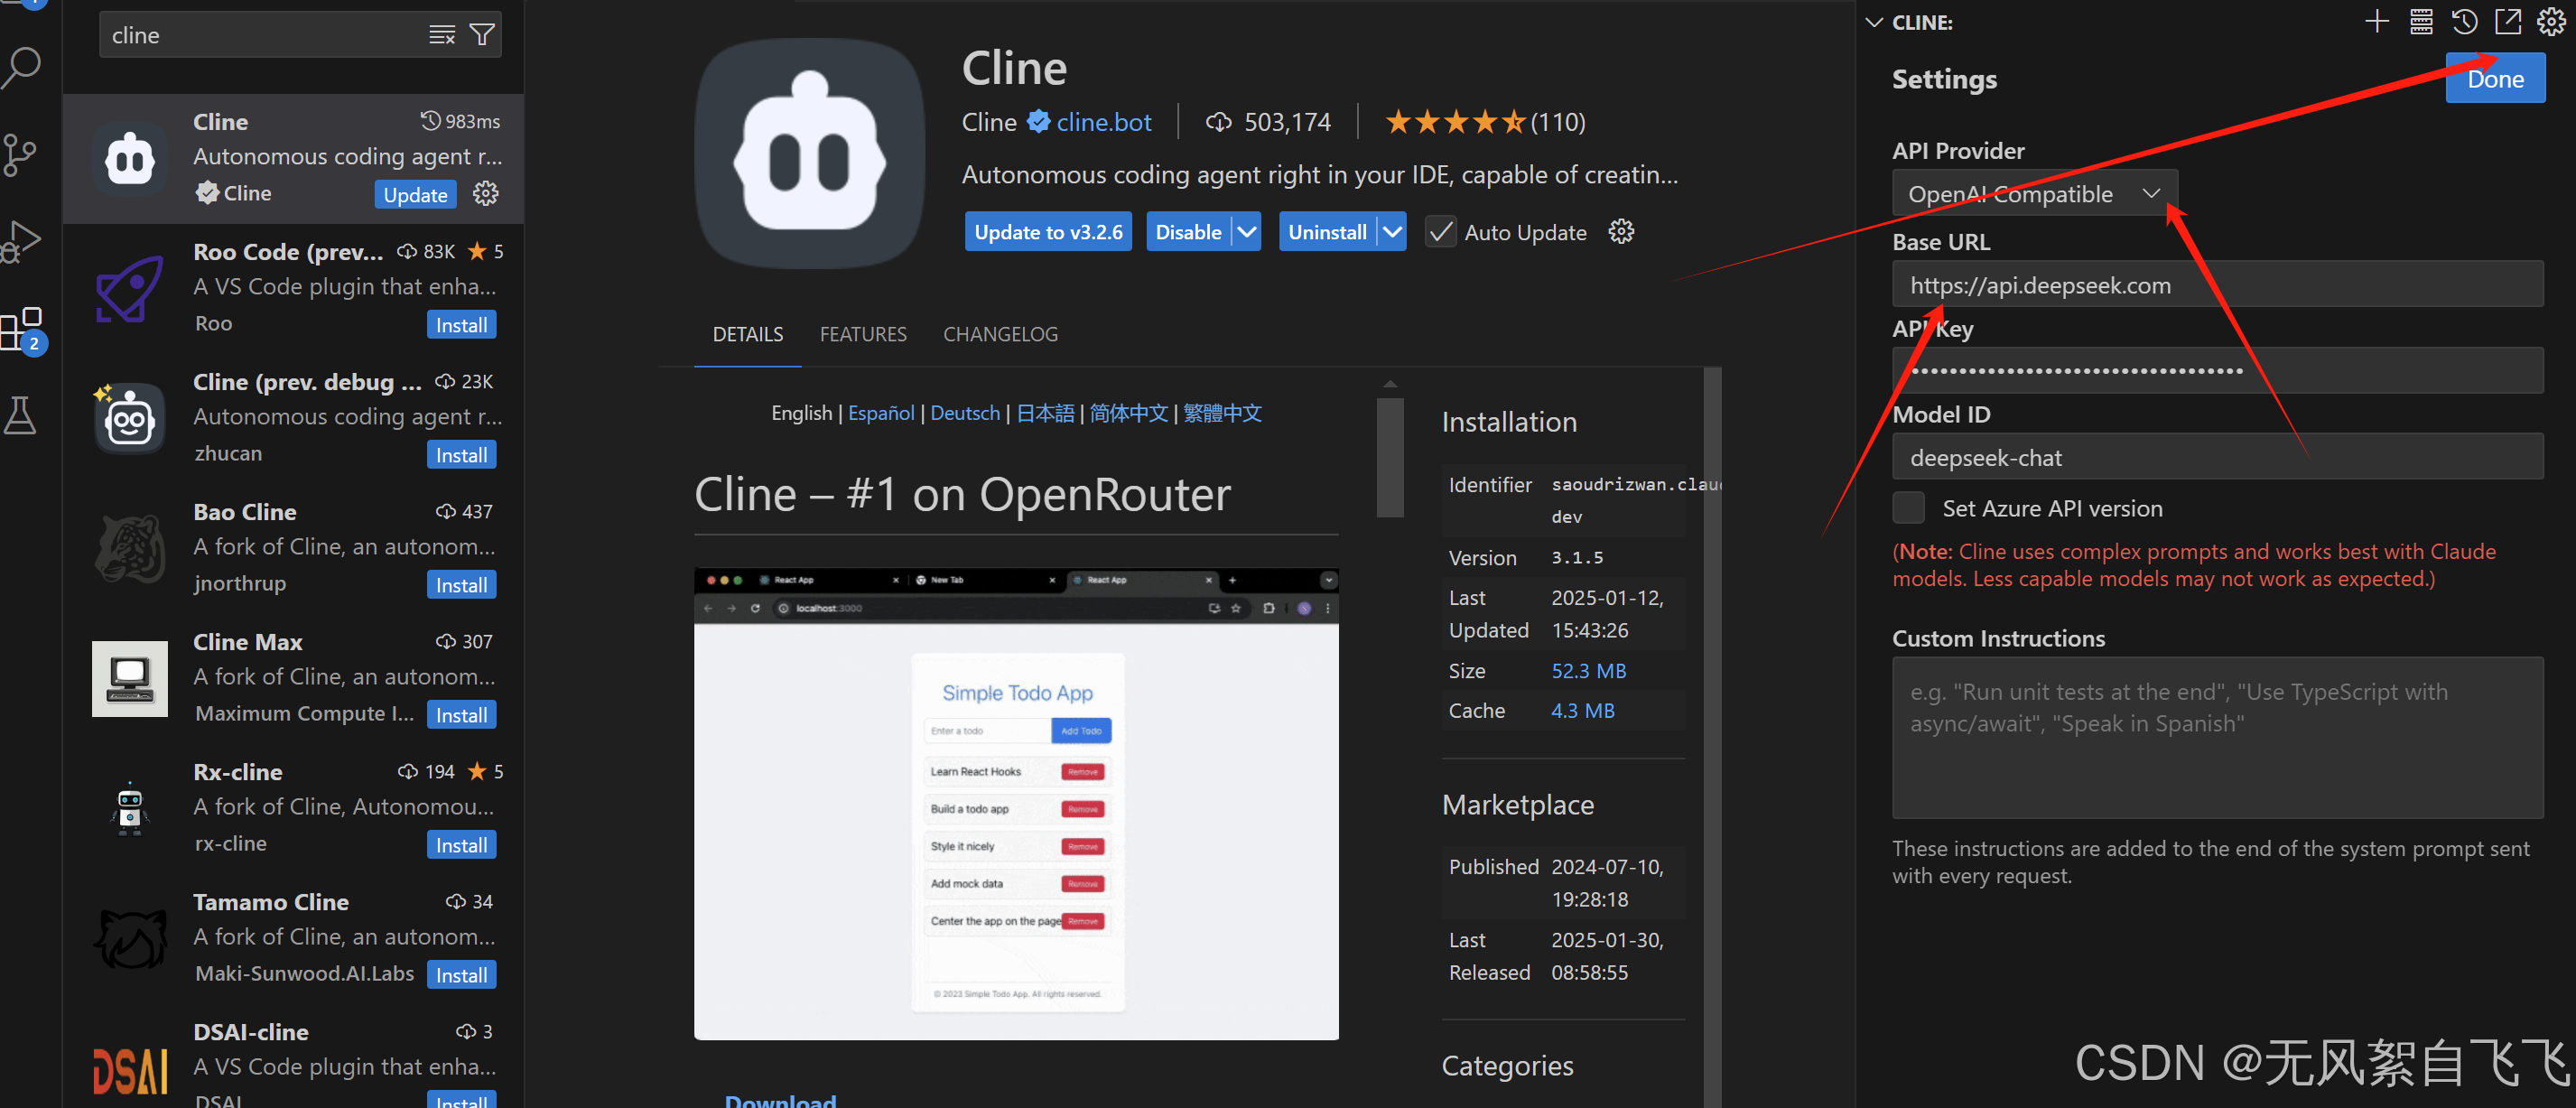Open the Search view in activity bar
Screen dimensions: 2576x1108
click(x=22, y=68)
